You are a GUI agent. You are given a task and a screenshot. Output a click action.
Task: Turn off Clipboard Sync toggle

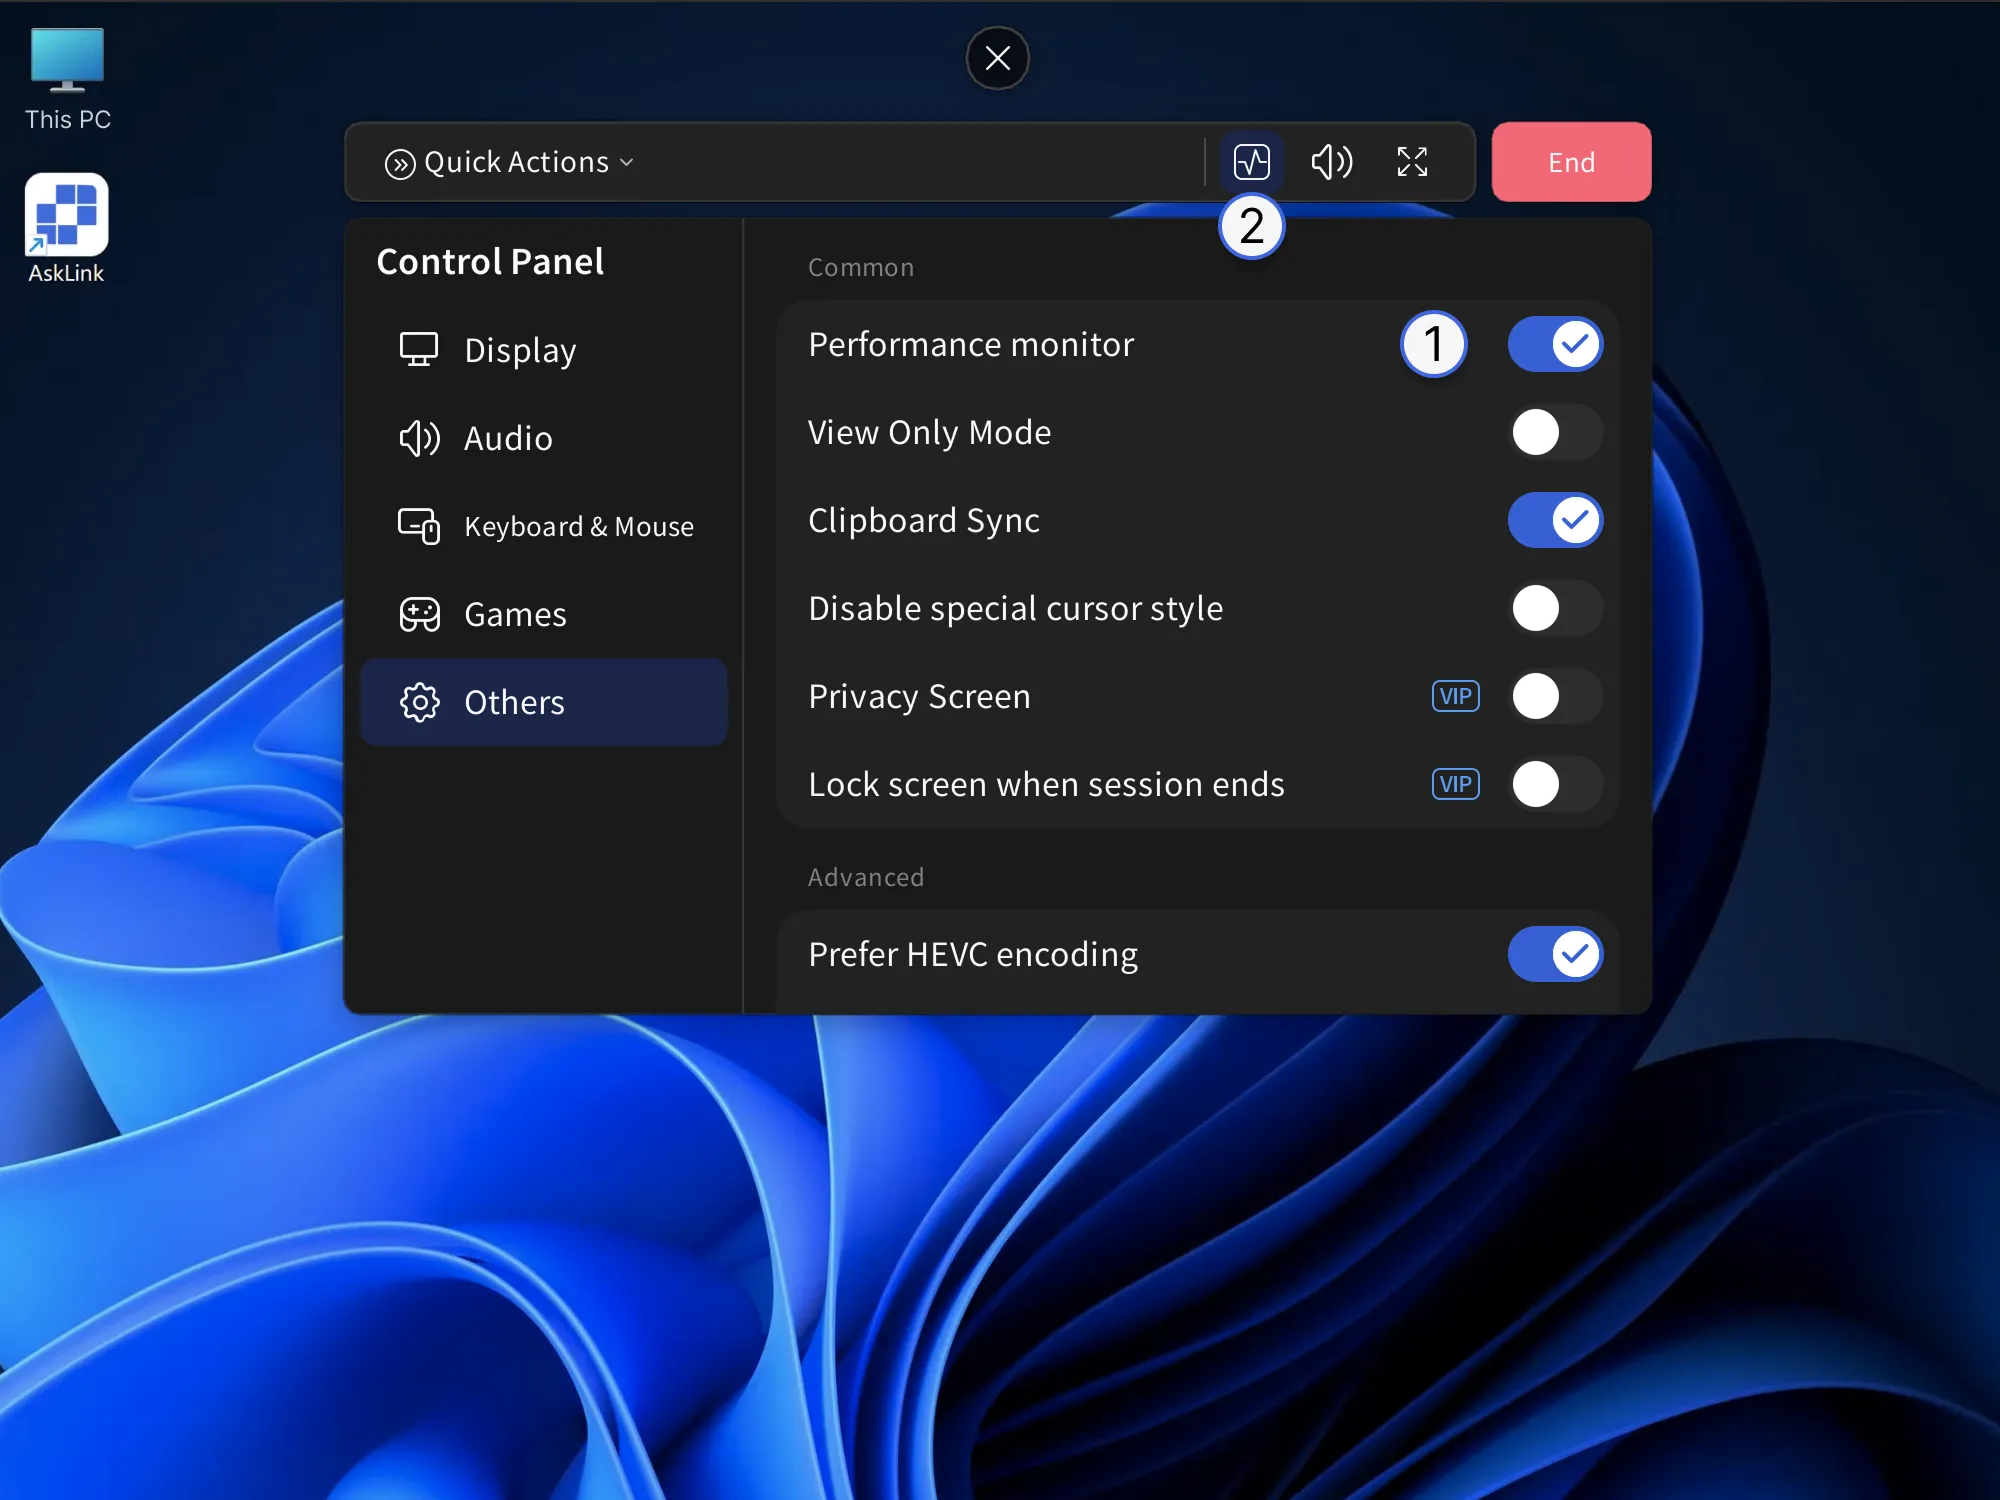(x=1555, y=520)
